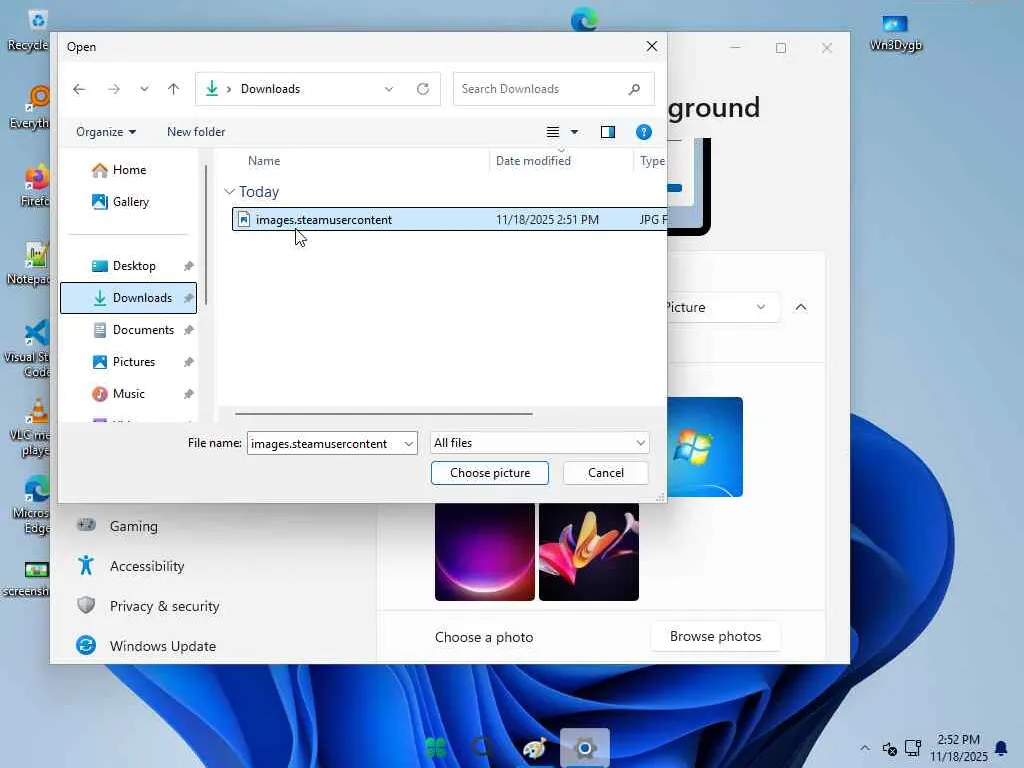Sort files by the Type column header
This screenshot has width=1024, height=768.
(x=651, y=161)
